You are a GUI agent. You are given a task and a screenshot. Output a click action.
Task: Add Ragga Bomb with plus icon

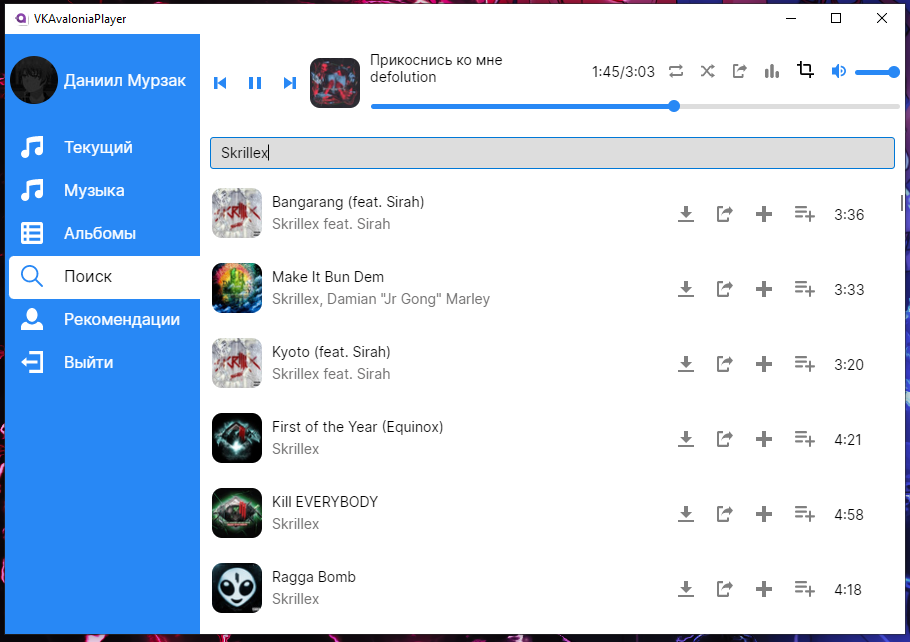764,589
